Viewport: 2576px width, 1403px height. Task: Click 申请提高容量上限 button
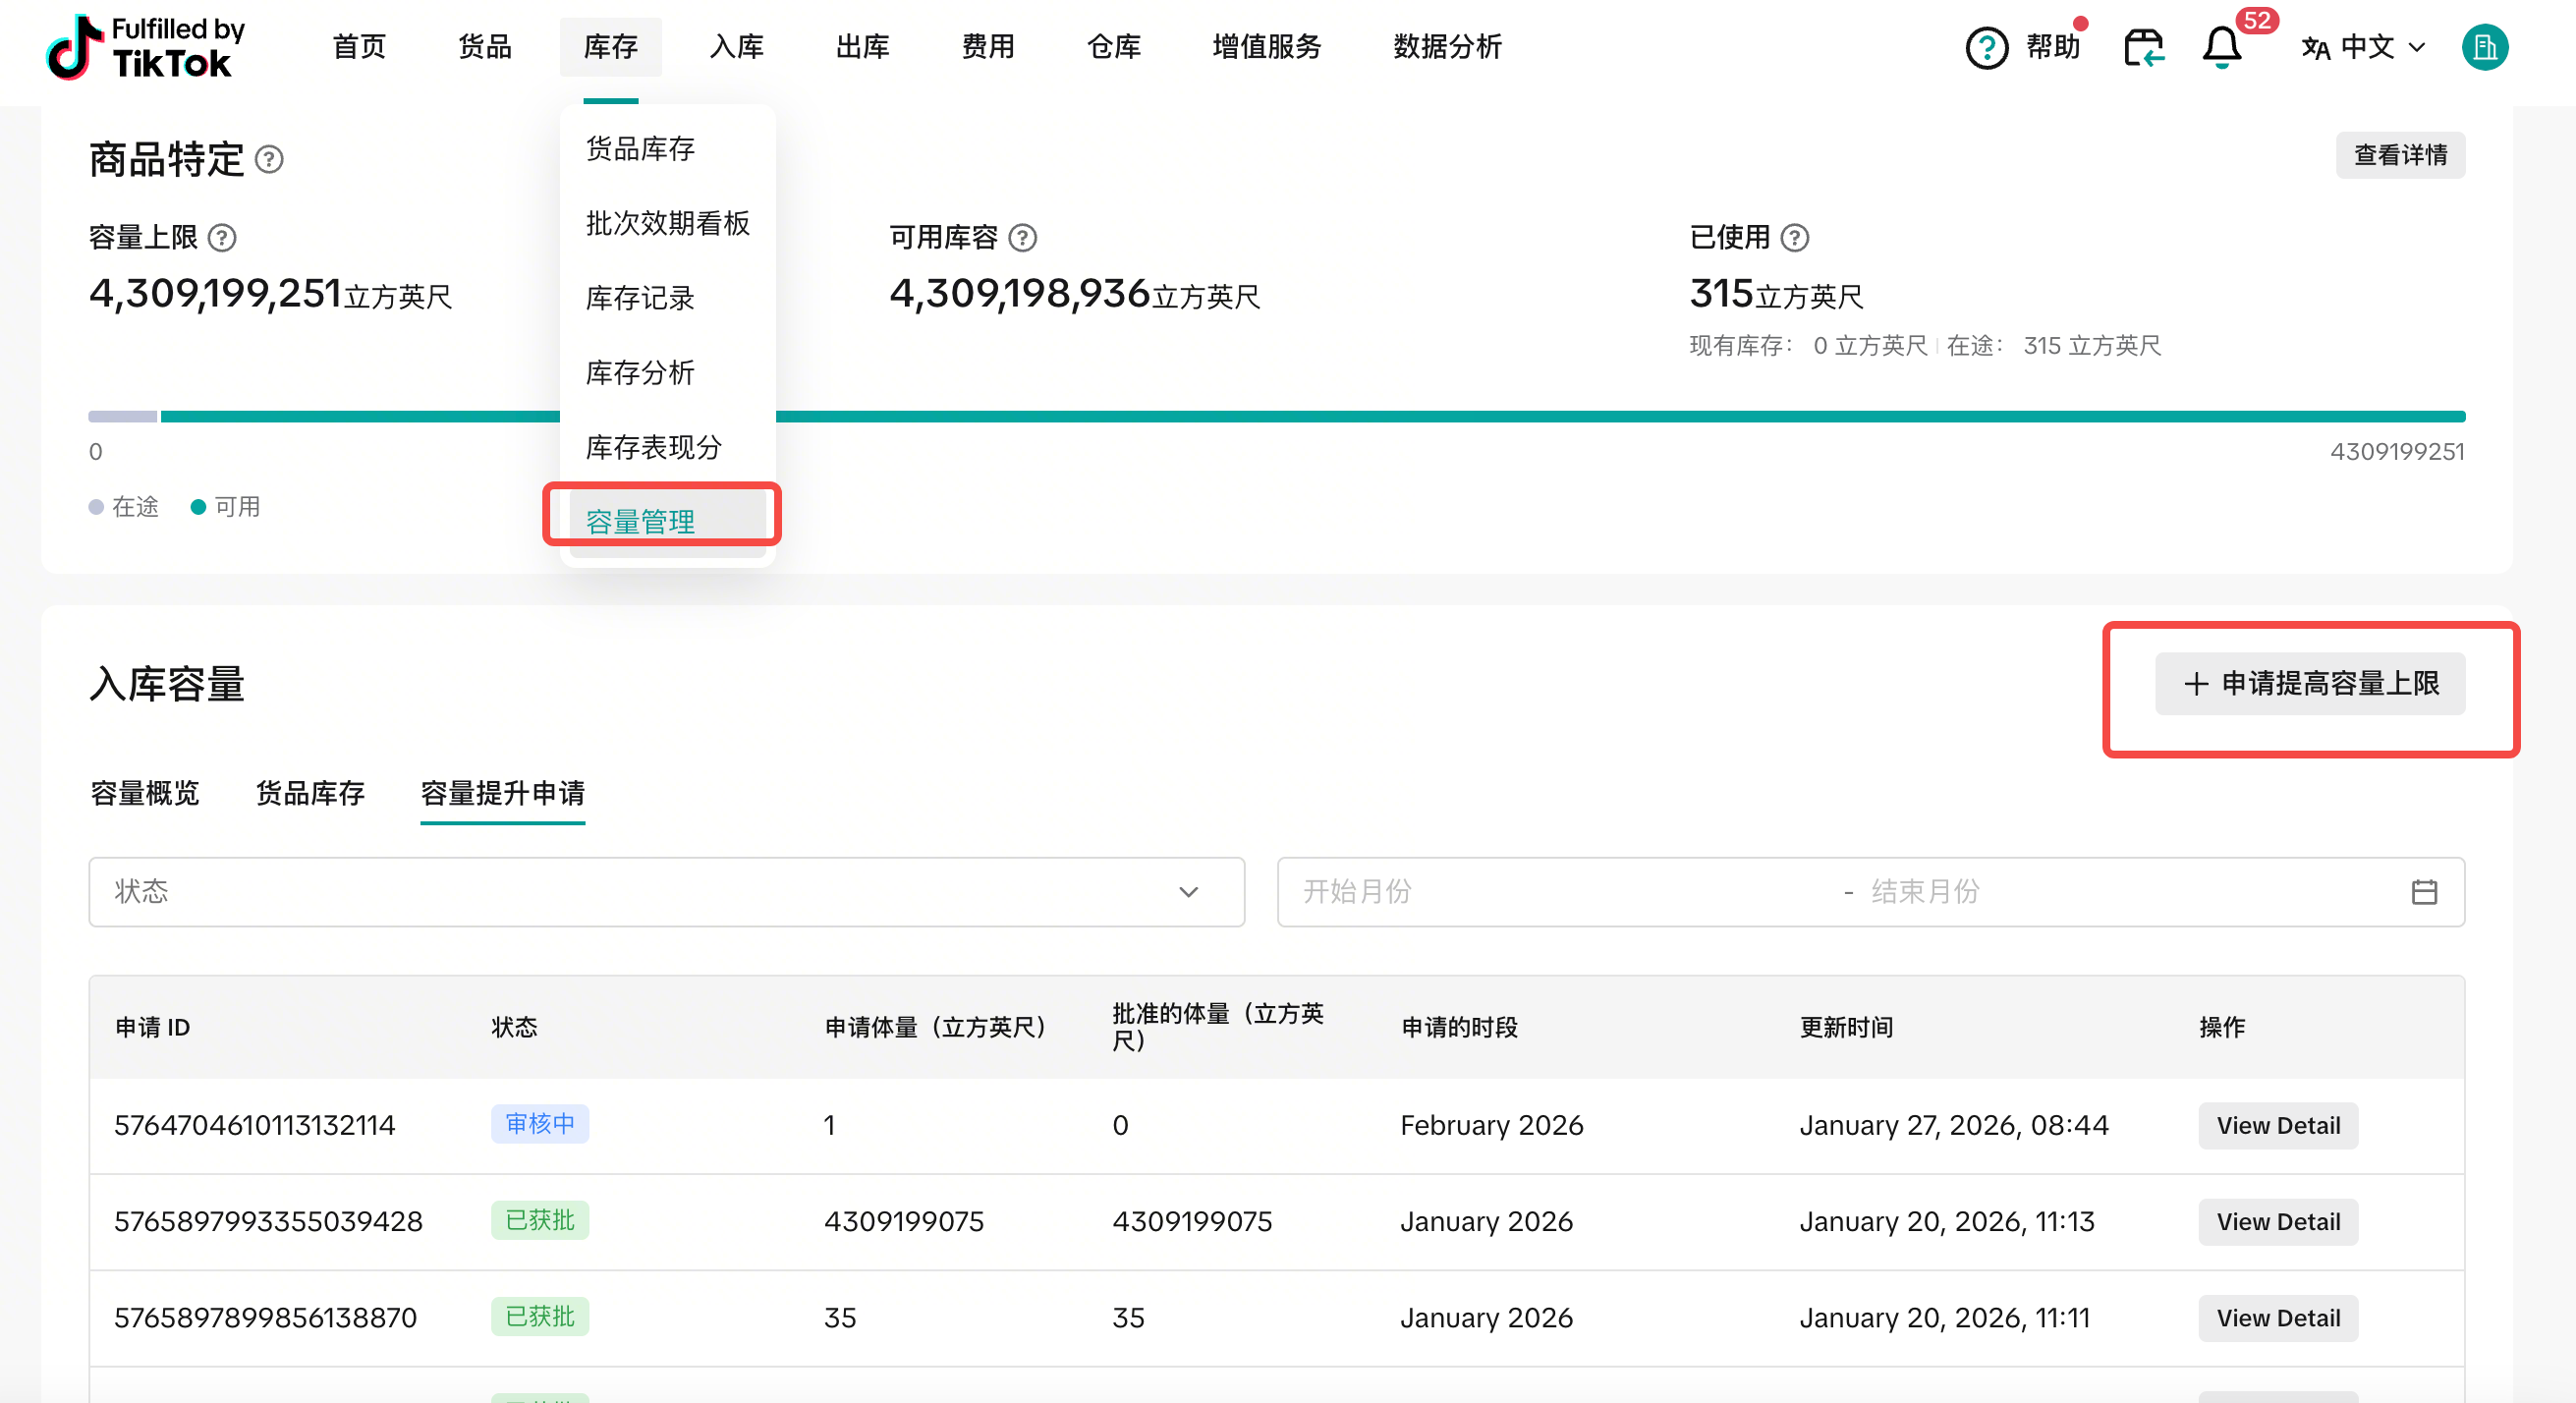point(2310,684)
